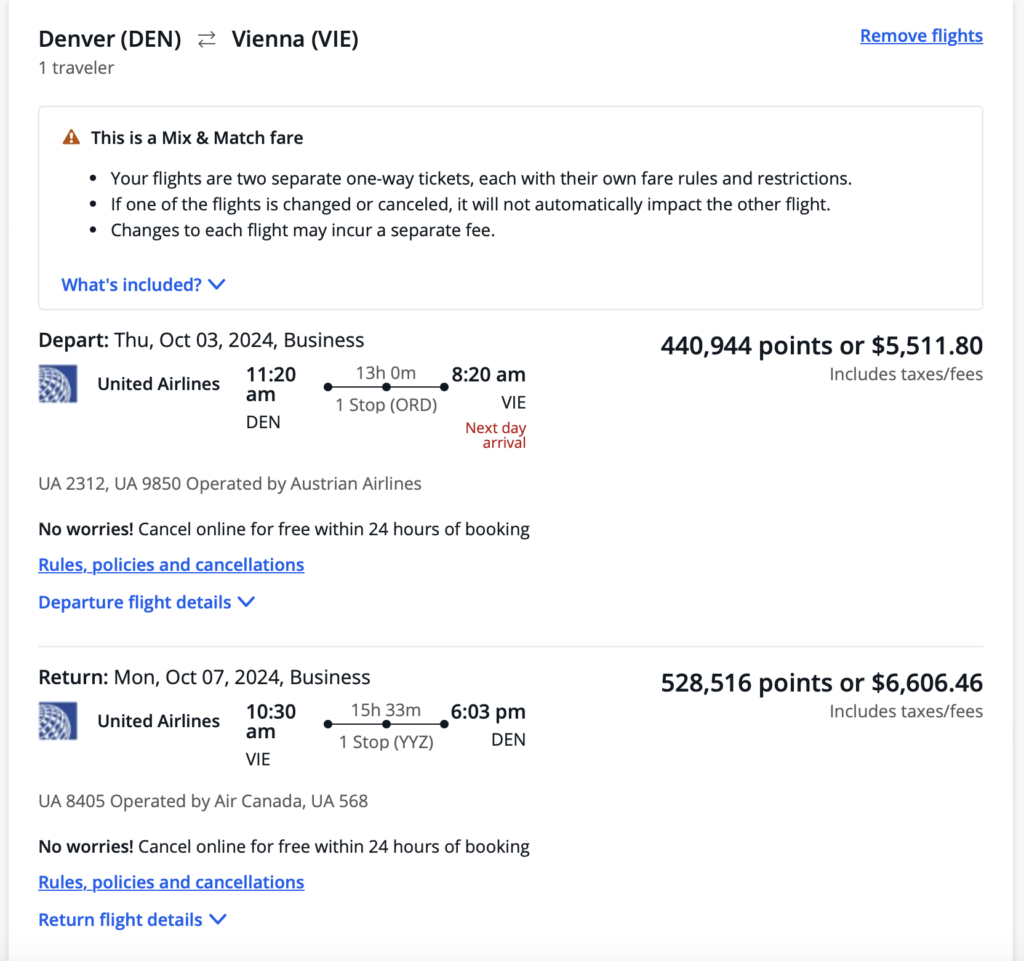Click the red Next day arrival notice
Viewport: 1024px width, 961px height.
(495, 435)
